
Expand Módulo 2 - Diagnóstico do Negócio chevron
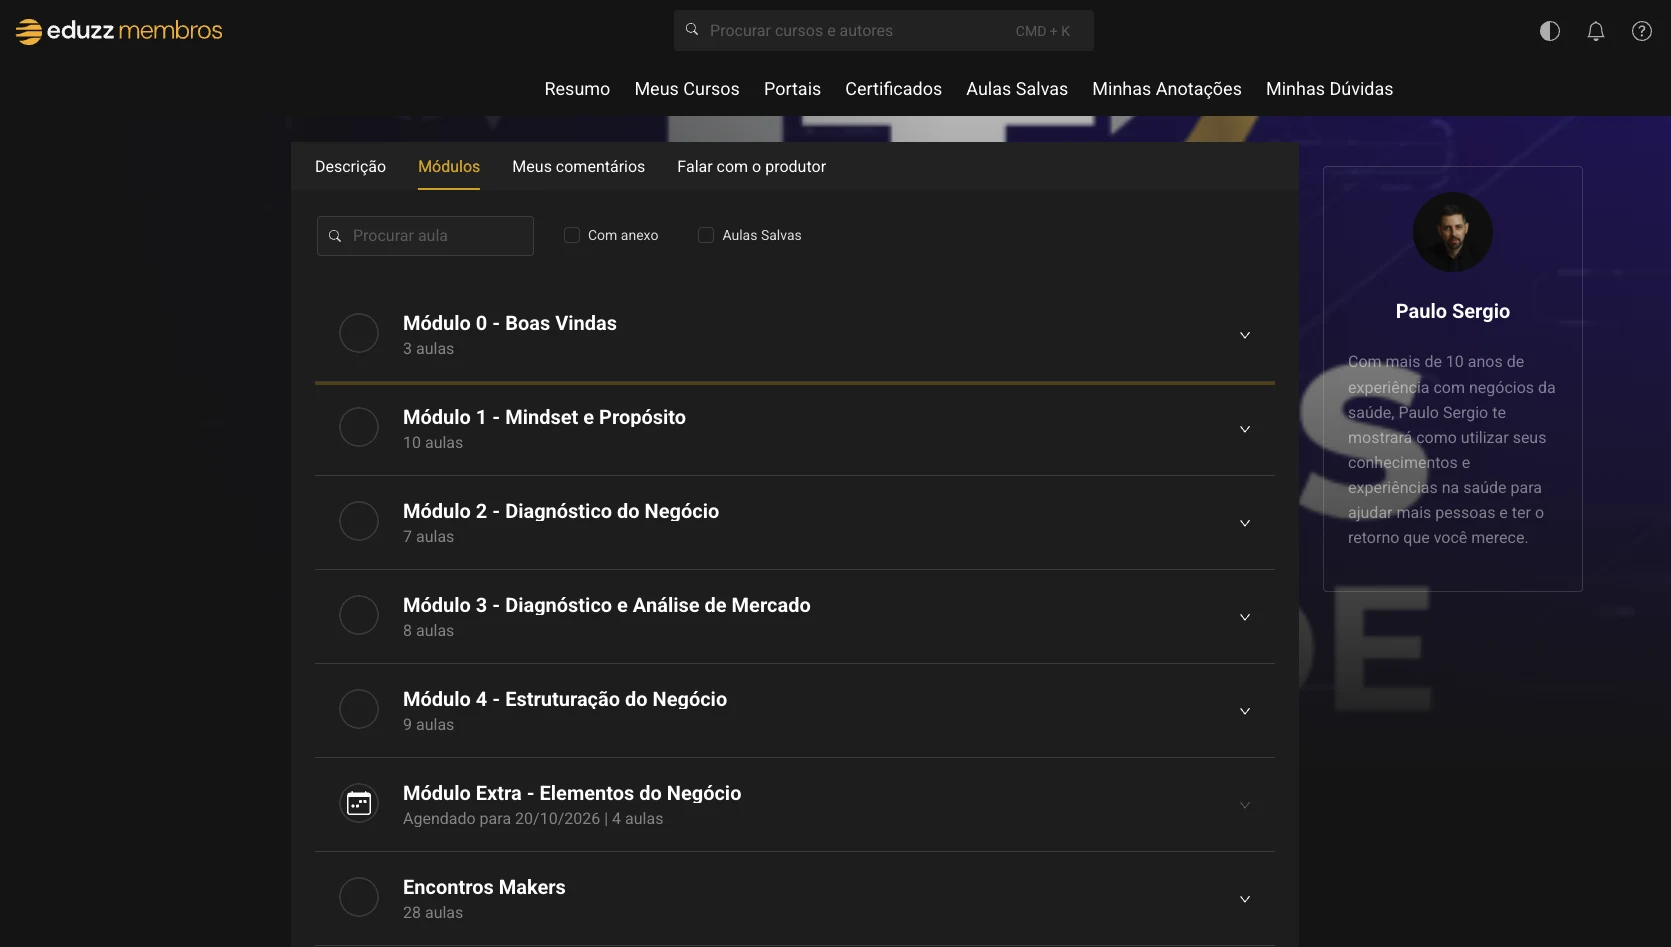pos(1245,523)
